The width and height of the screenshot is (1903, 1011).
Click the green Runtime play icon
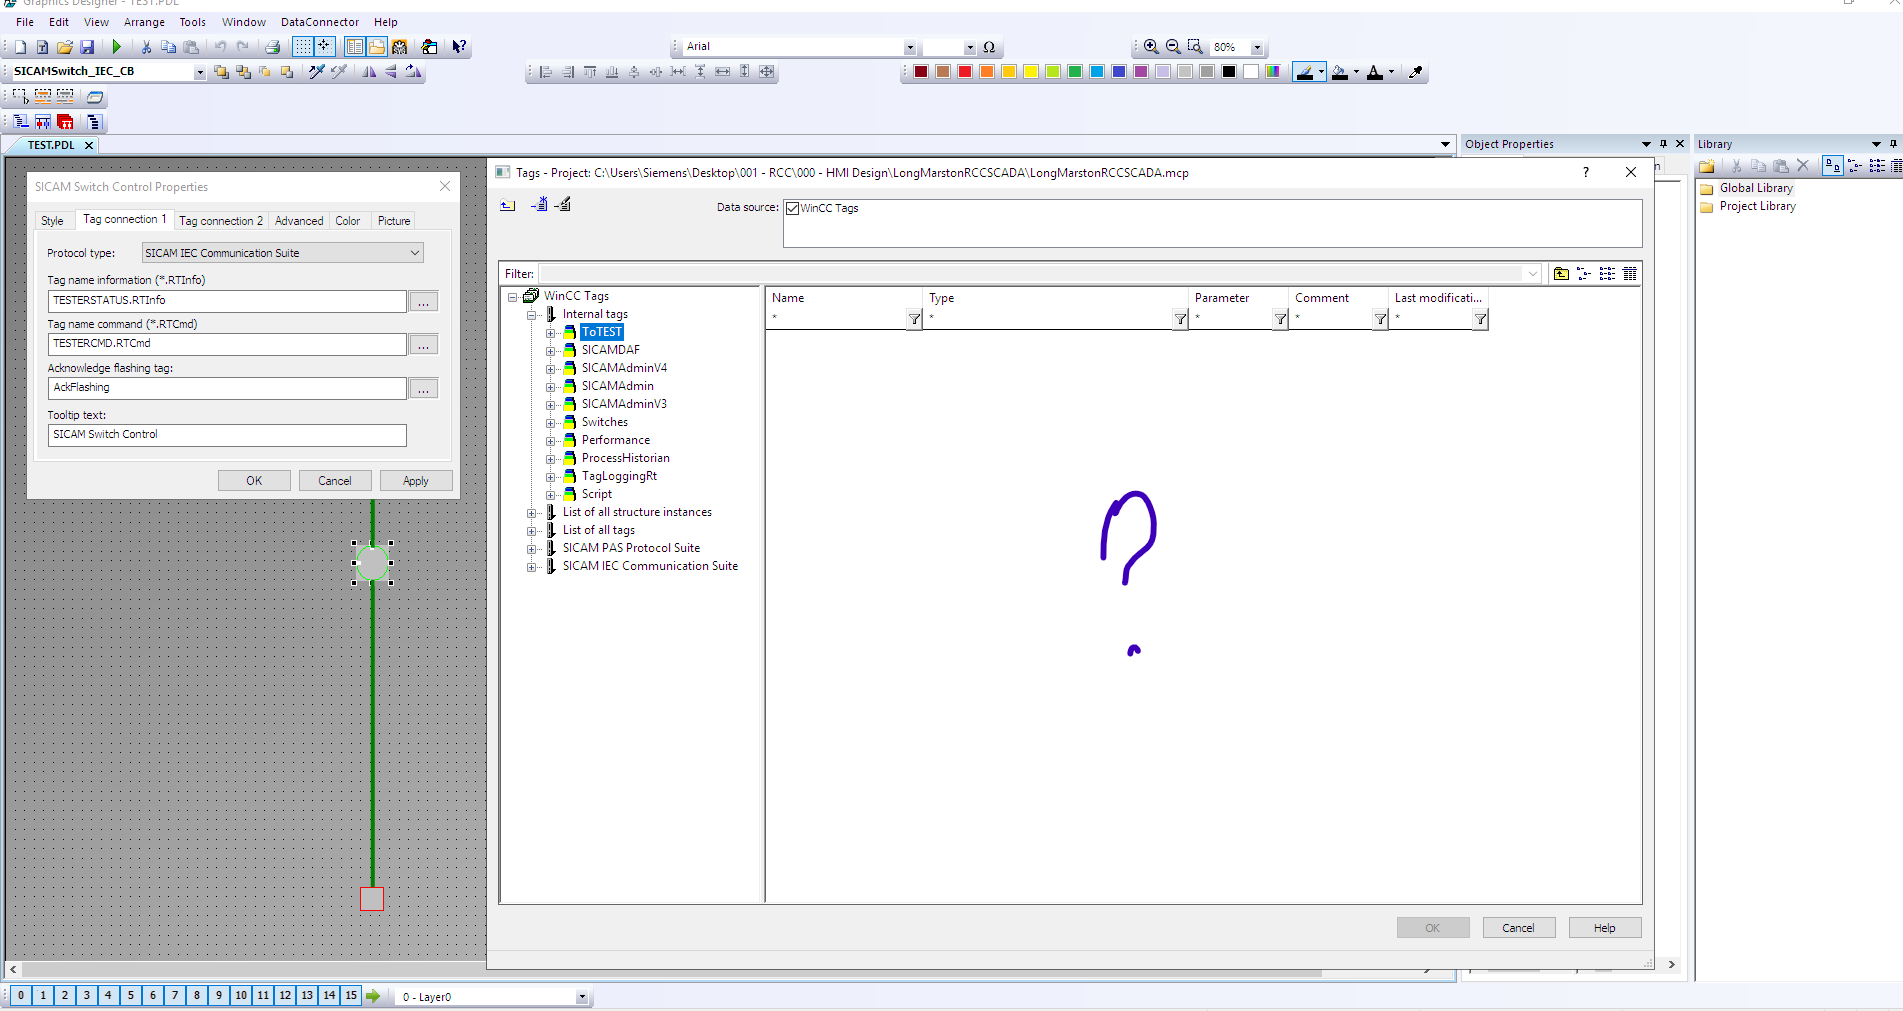pyautogui.click(x=117, y=47)
